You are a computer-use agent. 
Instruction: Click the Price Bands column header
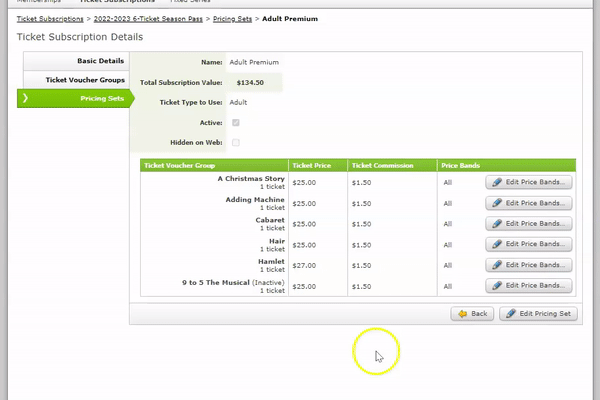pos(507,165)
